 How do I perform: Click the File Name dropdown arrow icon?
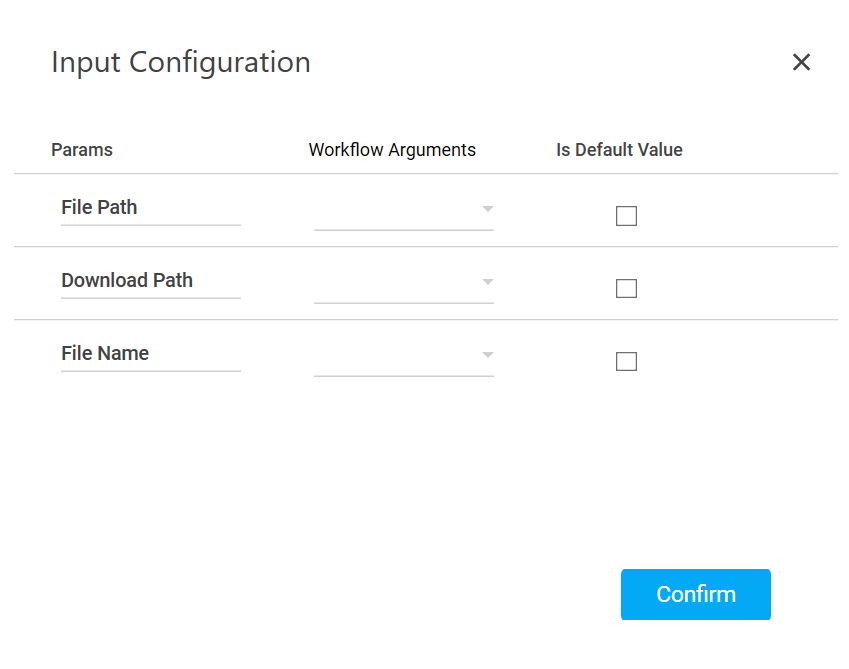pyautogui.click(x=487, y=355)
